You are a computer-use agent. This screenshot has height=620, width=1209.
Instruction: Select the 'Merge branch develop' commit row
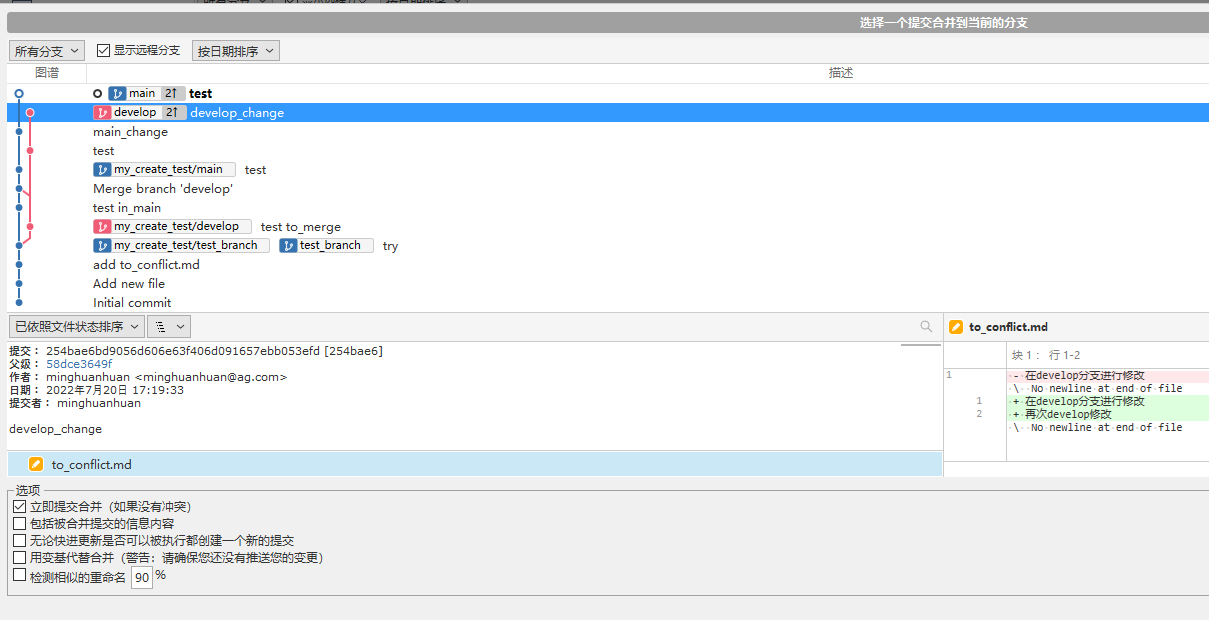(x=163, y=189)
